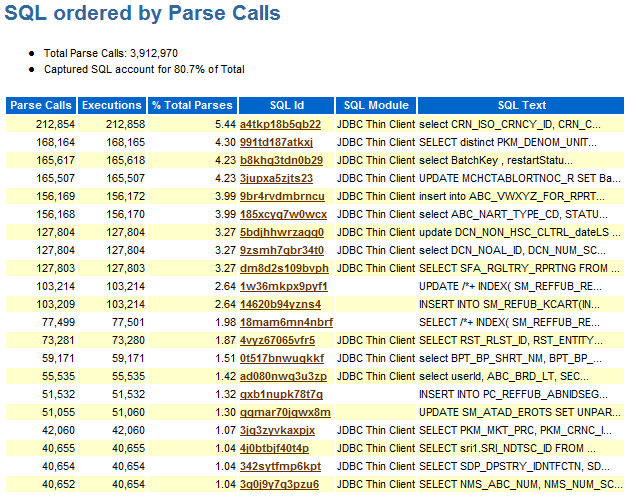637x502 pixels.
Task: Click text 'INSERT INTO PC_REFFUB_ABNIDSEG...'
Action: pos(514,394)
